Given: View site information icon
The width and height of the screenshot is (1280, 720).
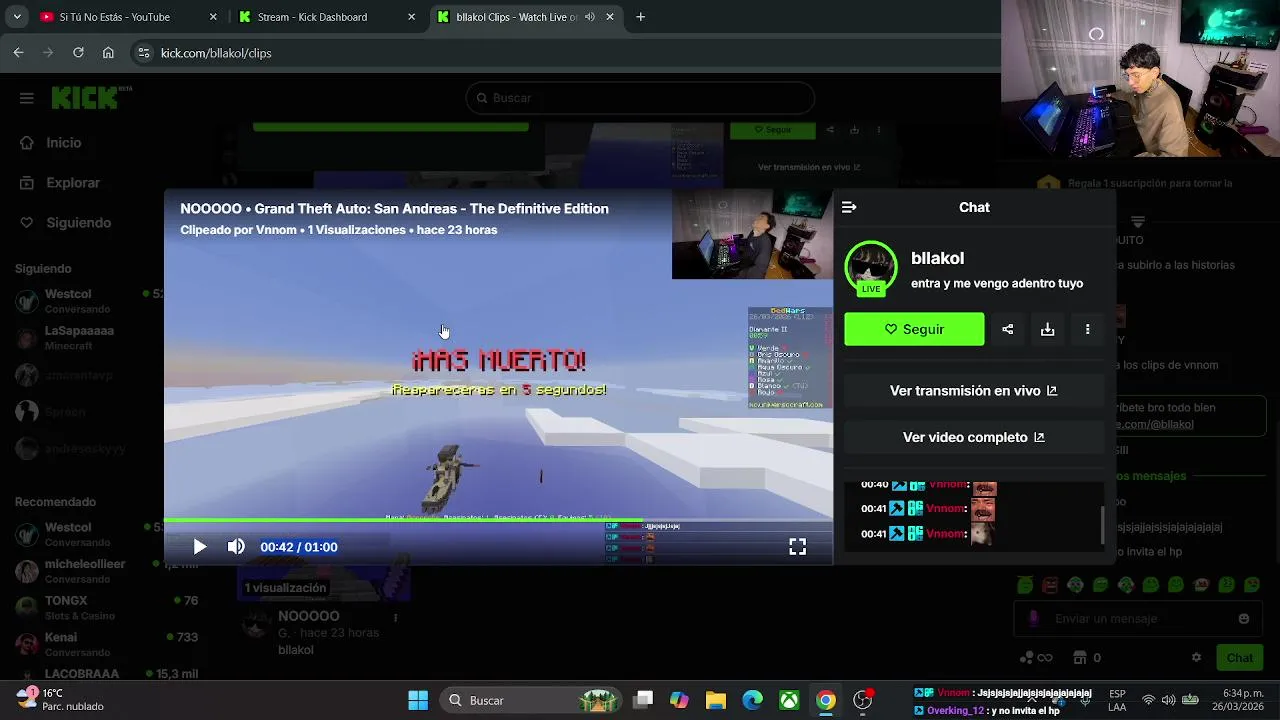Looking at the screenshot, I should 144,53.
